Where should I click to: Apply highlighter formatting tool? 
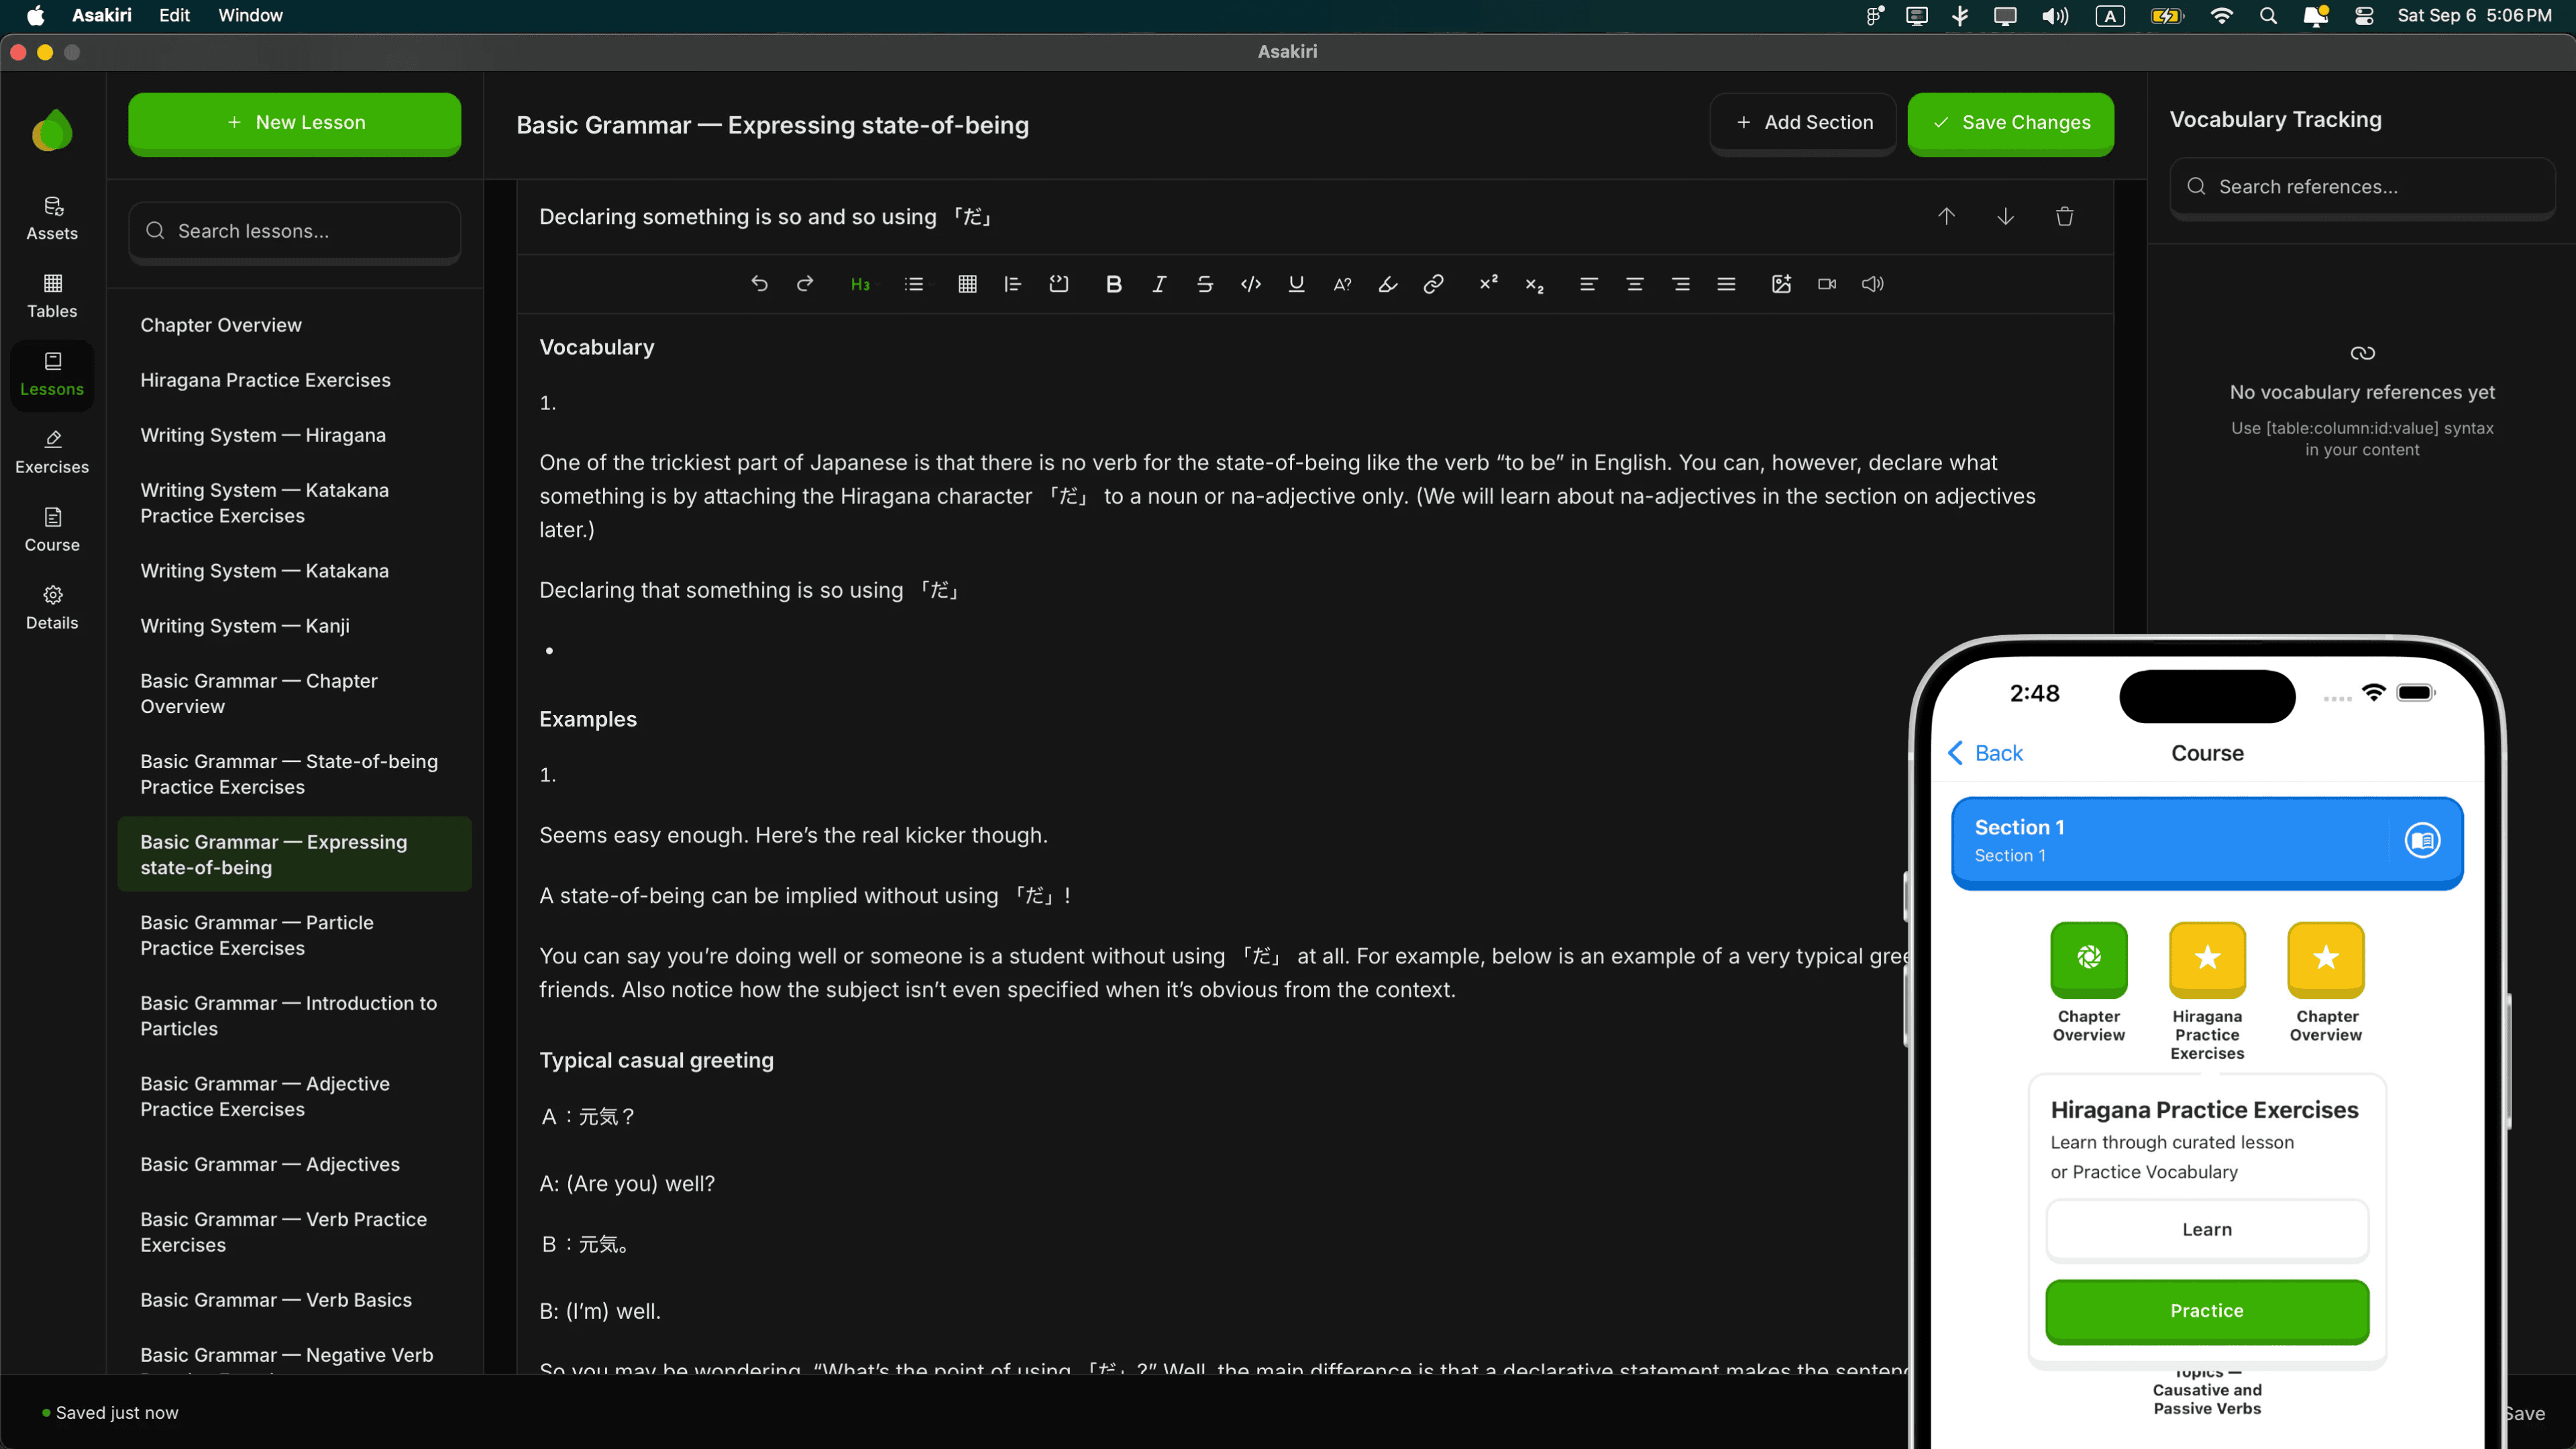coord(1387,284)
